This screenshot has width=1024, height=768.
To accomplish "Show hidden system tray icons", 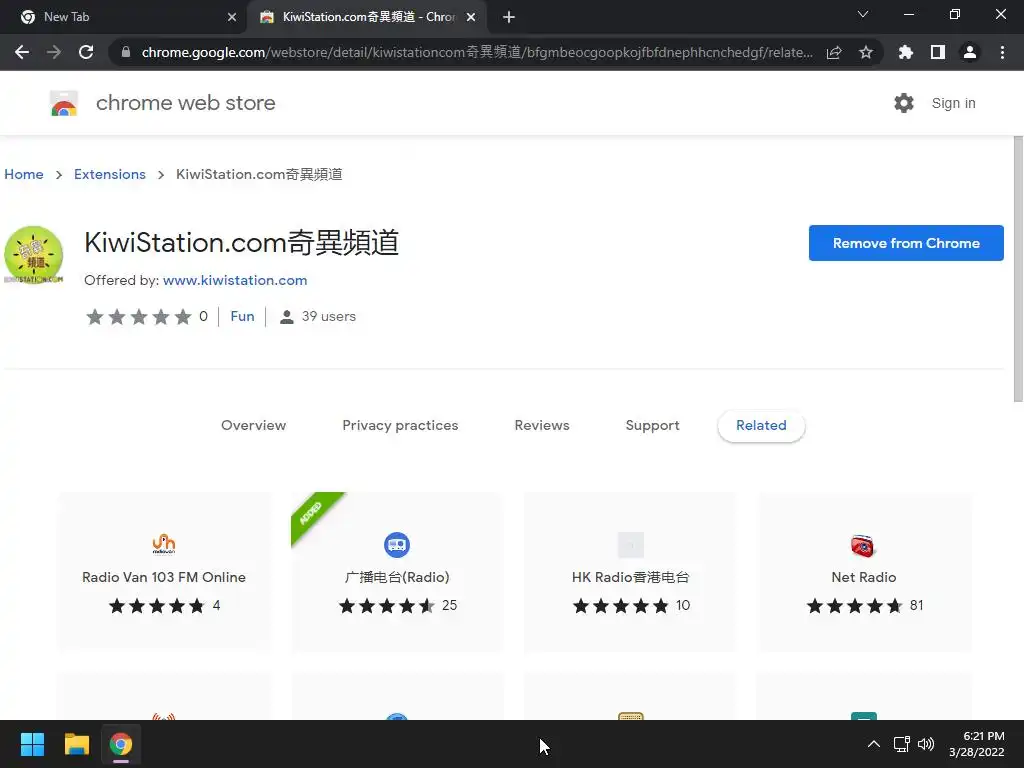I will point(873,744).
